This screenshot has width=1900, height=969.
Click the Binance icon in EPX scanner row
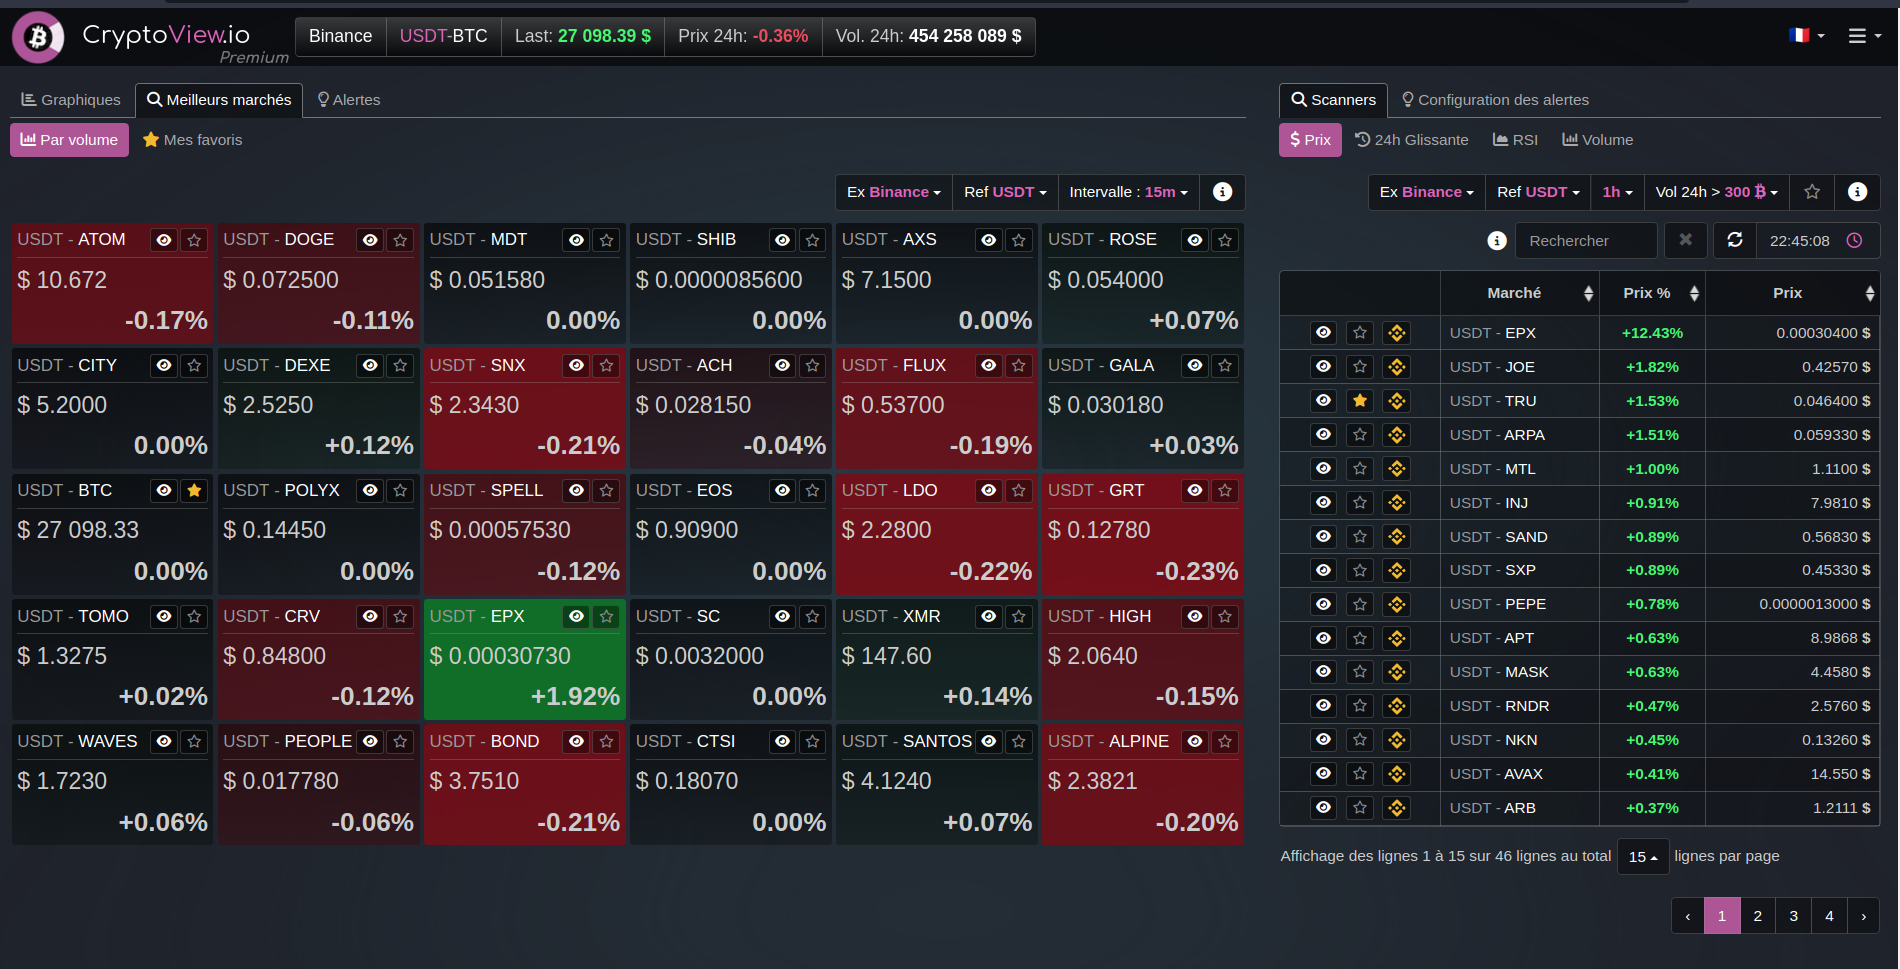click(1397, 333)
